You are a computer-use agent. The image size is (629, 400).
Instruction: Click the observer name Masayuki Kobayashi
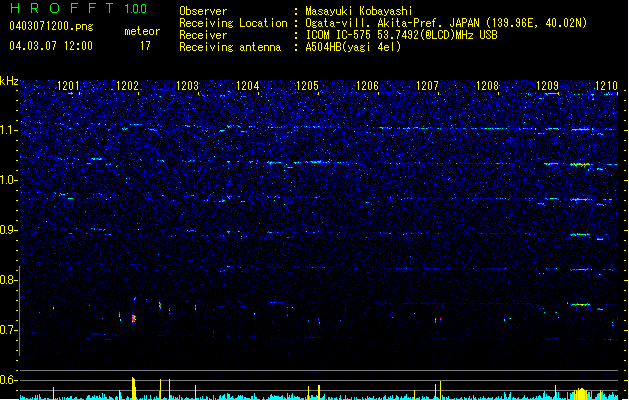click(359, 11)
